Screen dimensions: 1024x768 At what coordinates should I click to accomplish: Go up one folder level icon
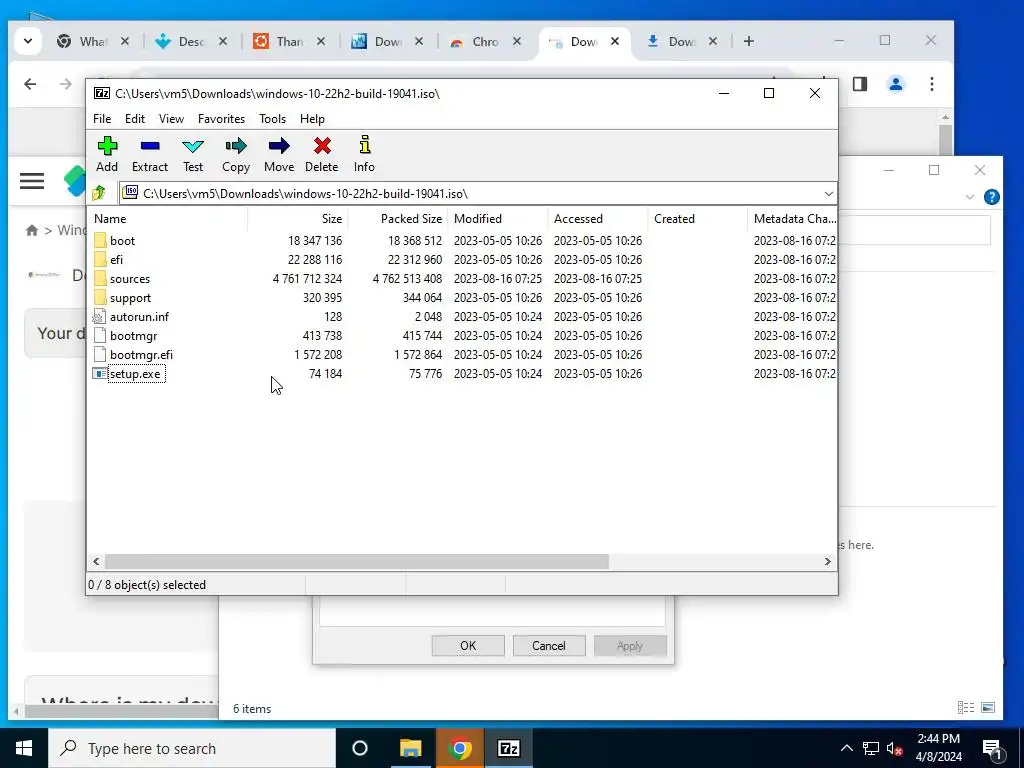click(x=99, y=193)
